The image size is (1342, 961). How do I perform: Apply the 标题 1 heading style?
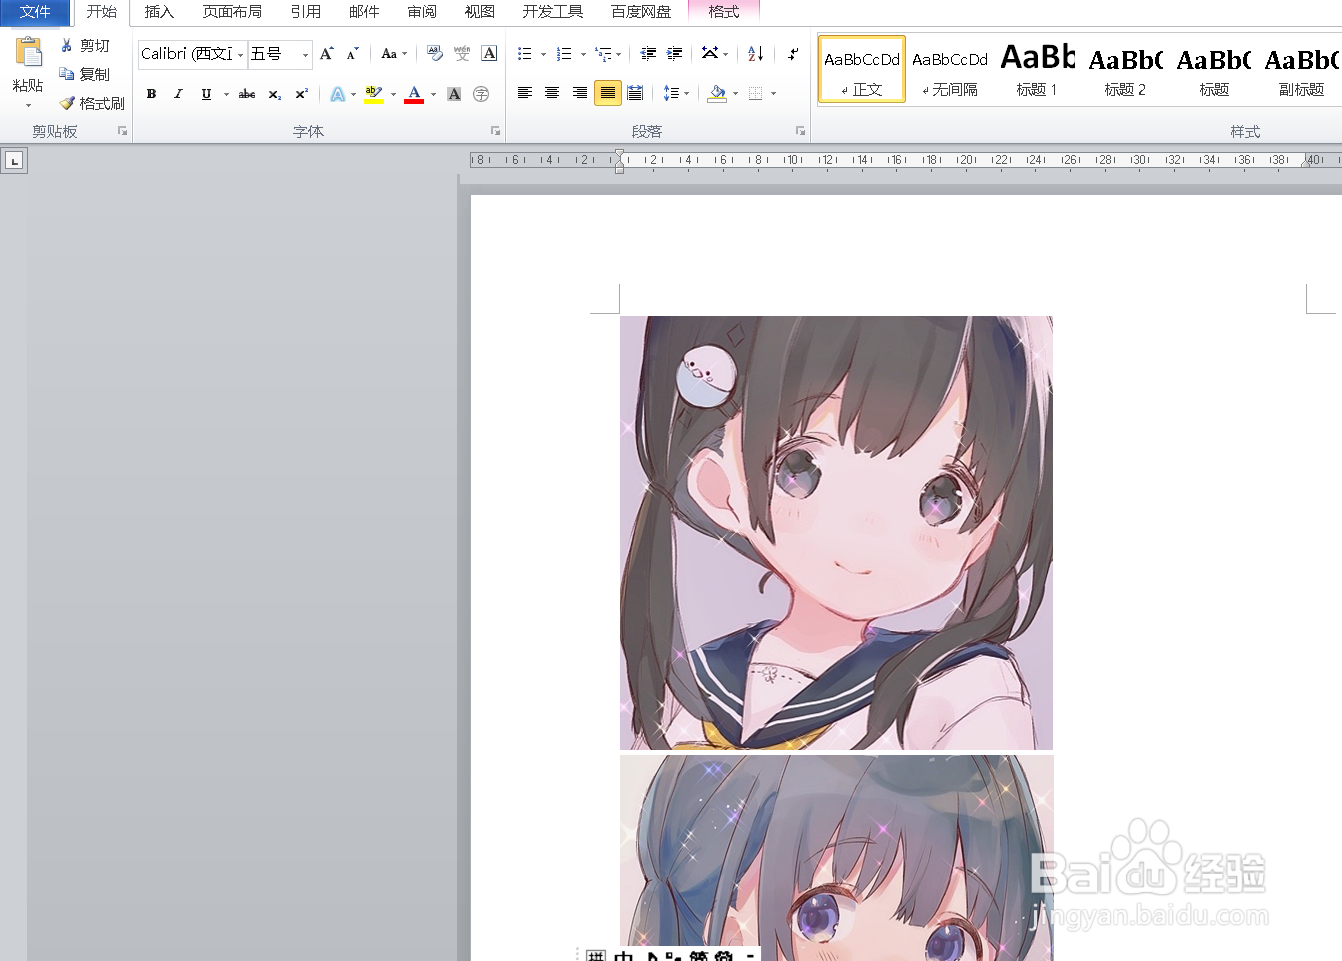tap(1037, 69)
